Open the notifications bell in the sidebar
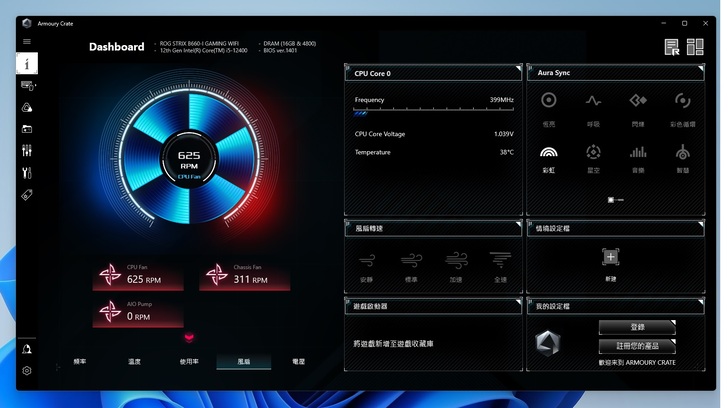The height and width of the screenshot is (408, 728). pos(27,349)
